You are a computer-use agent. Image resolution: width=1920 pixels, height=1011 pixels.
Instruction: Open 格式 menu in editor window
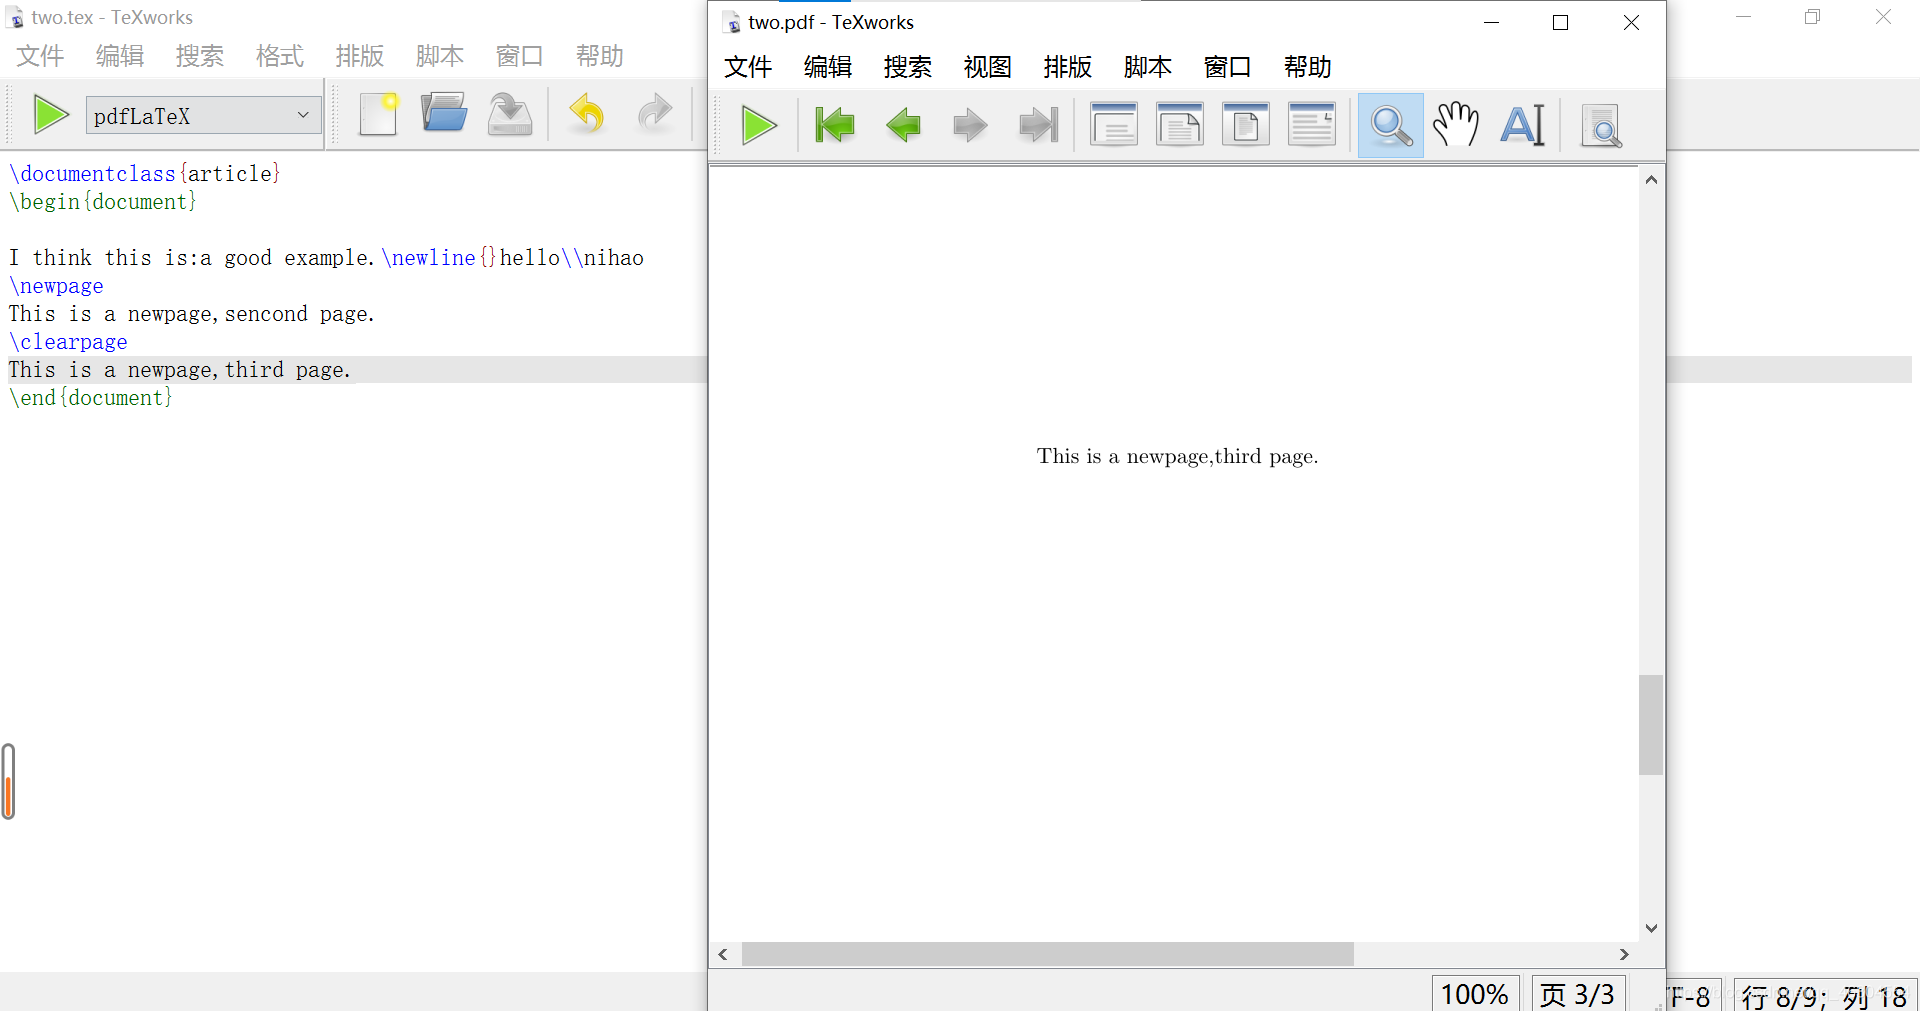click(x=280, y=56)
